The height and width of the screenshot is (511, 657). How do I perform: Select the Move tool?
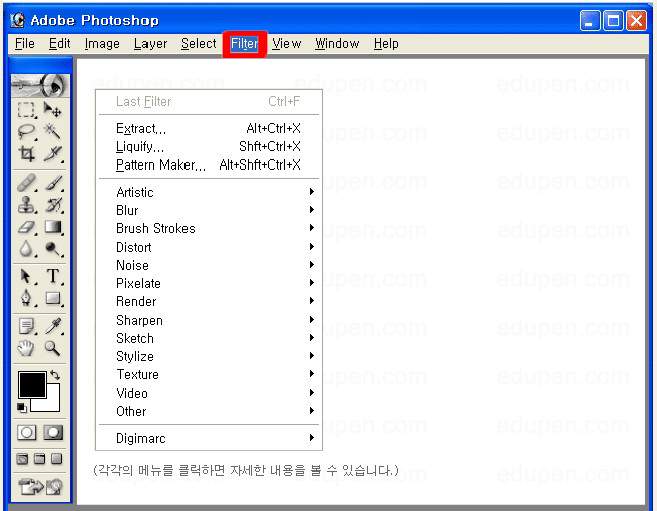click(x=53, y=110)
